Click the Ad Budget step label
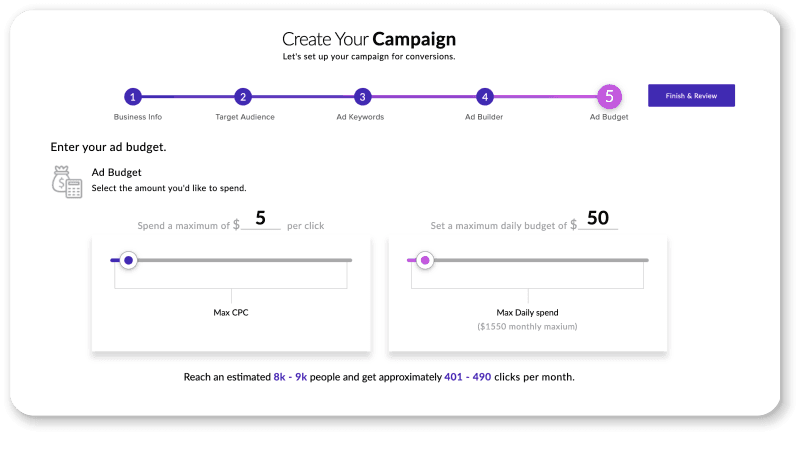Viewport: 800px width, 470px height. point(608,117)
